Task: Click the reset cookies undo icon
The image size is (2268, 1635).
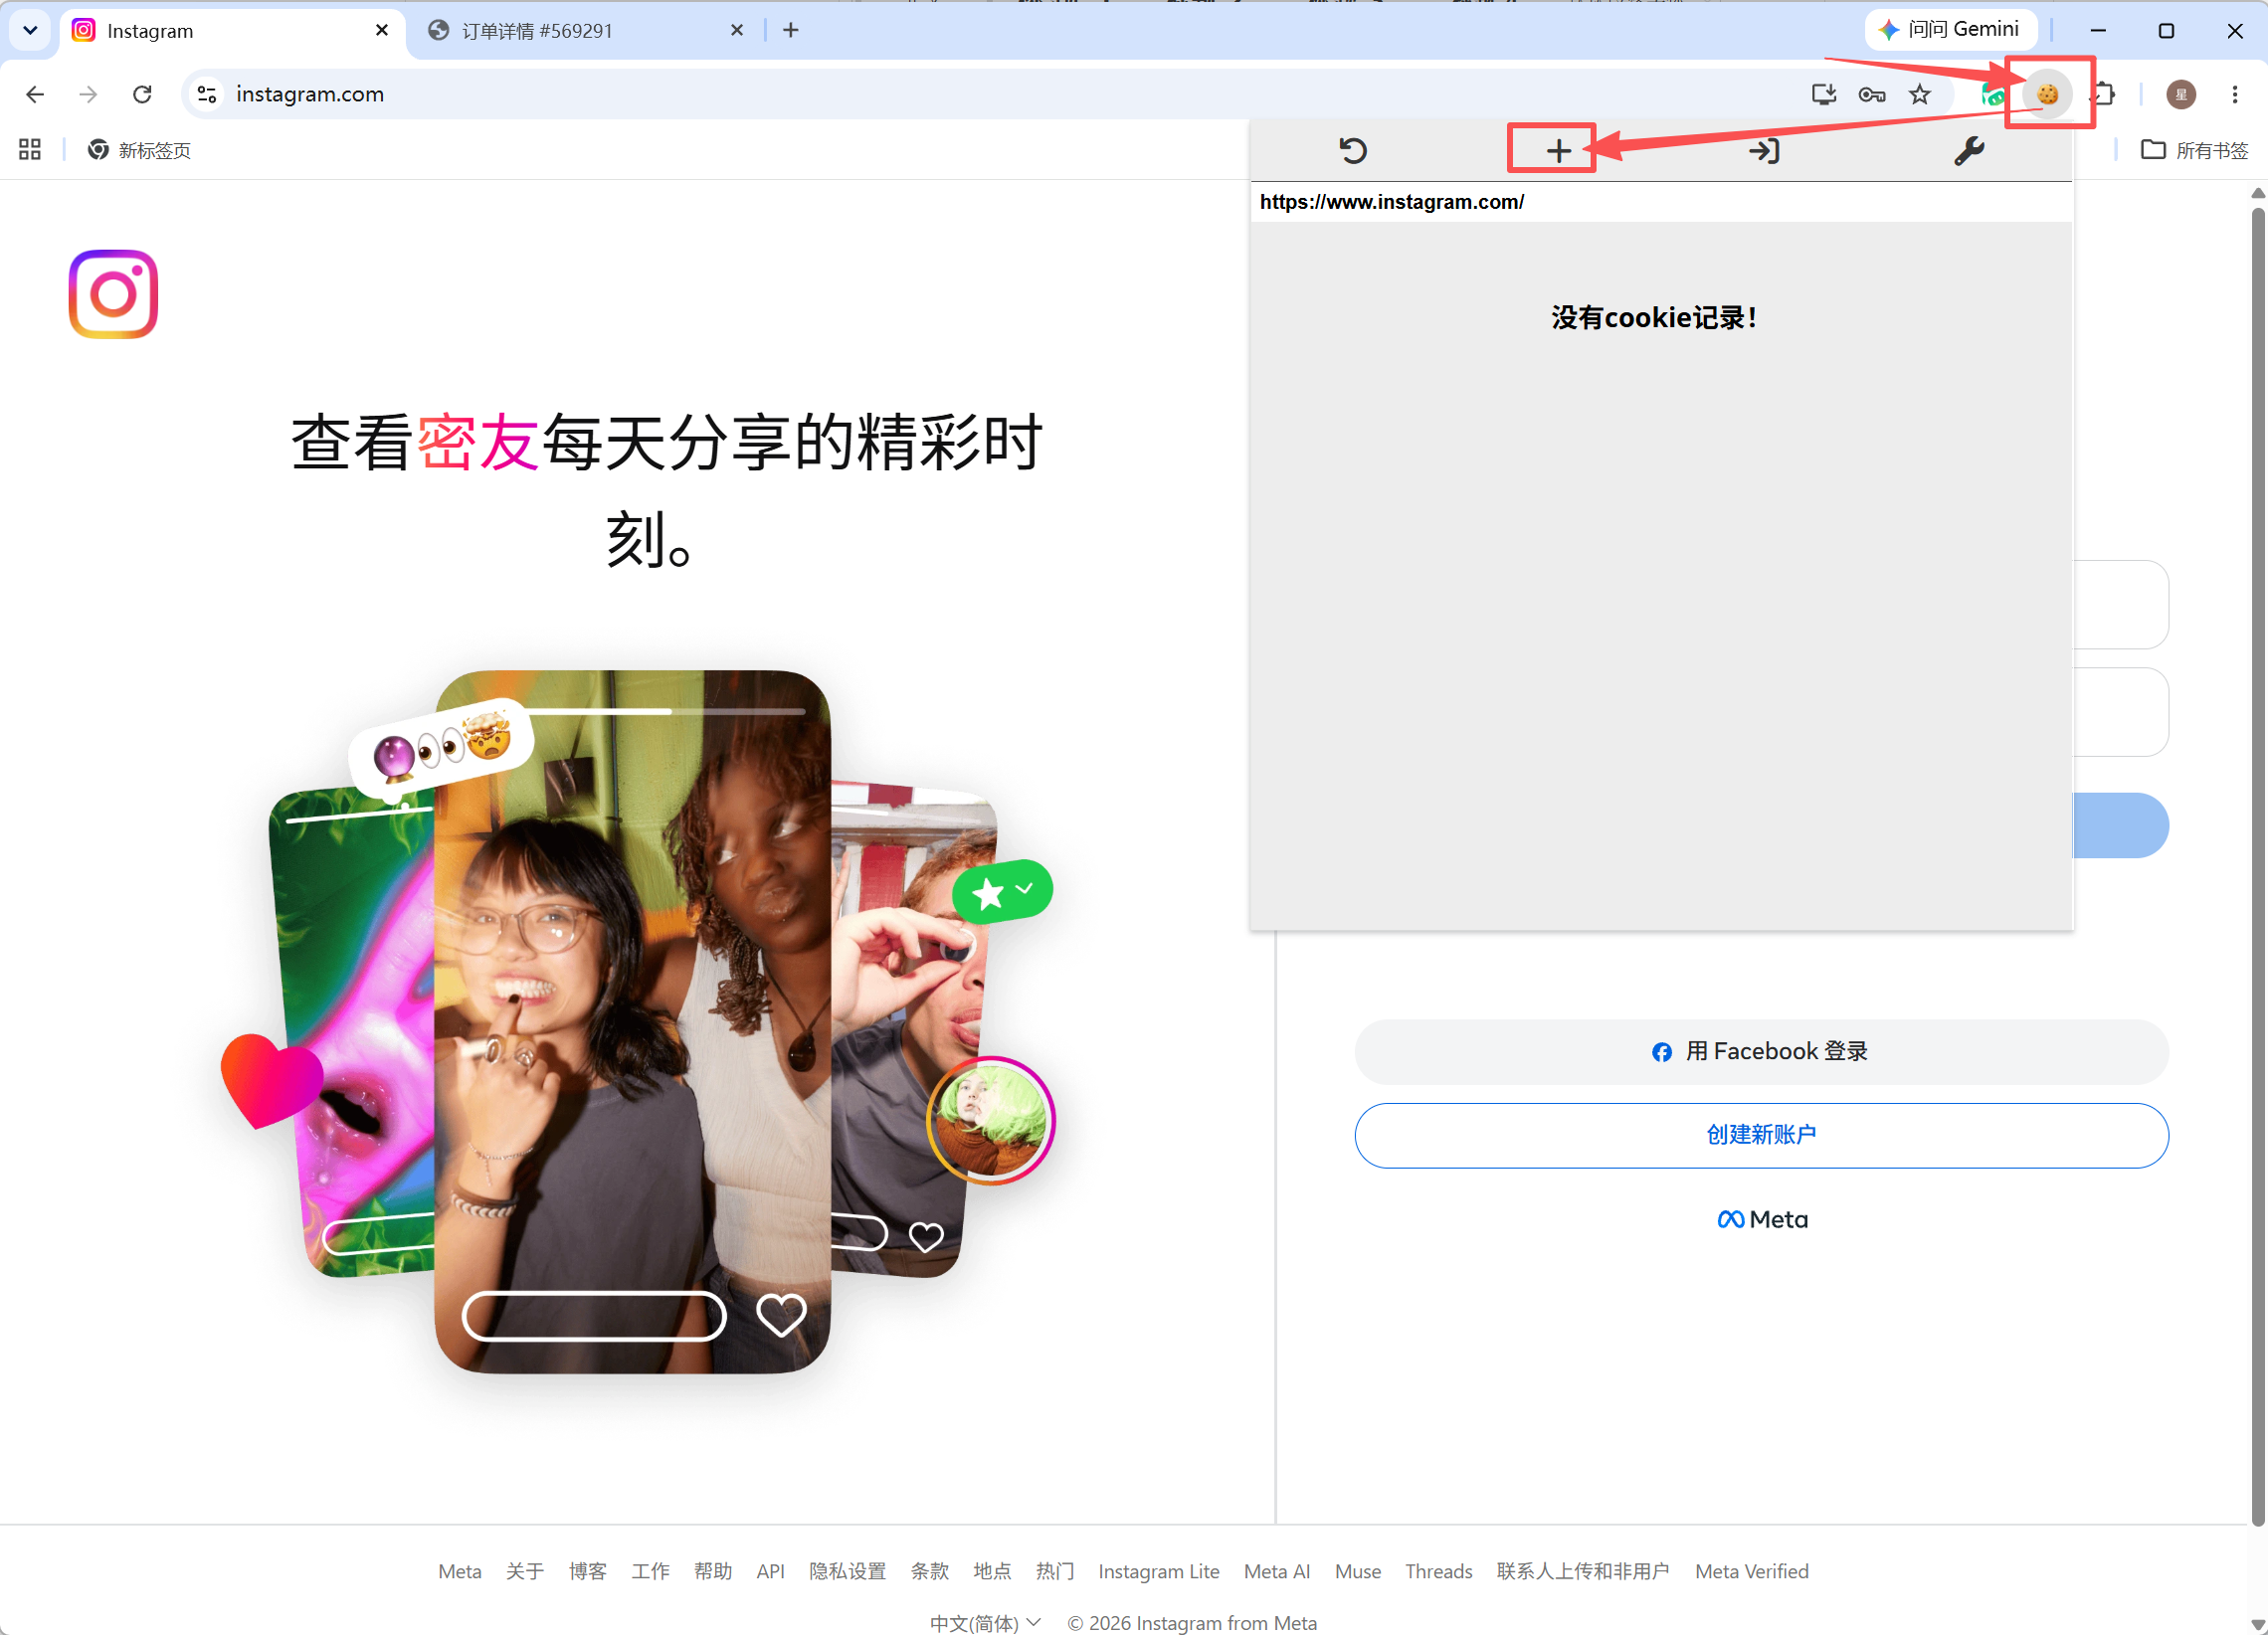Action: click(x=1352, y=151)
